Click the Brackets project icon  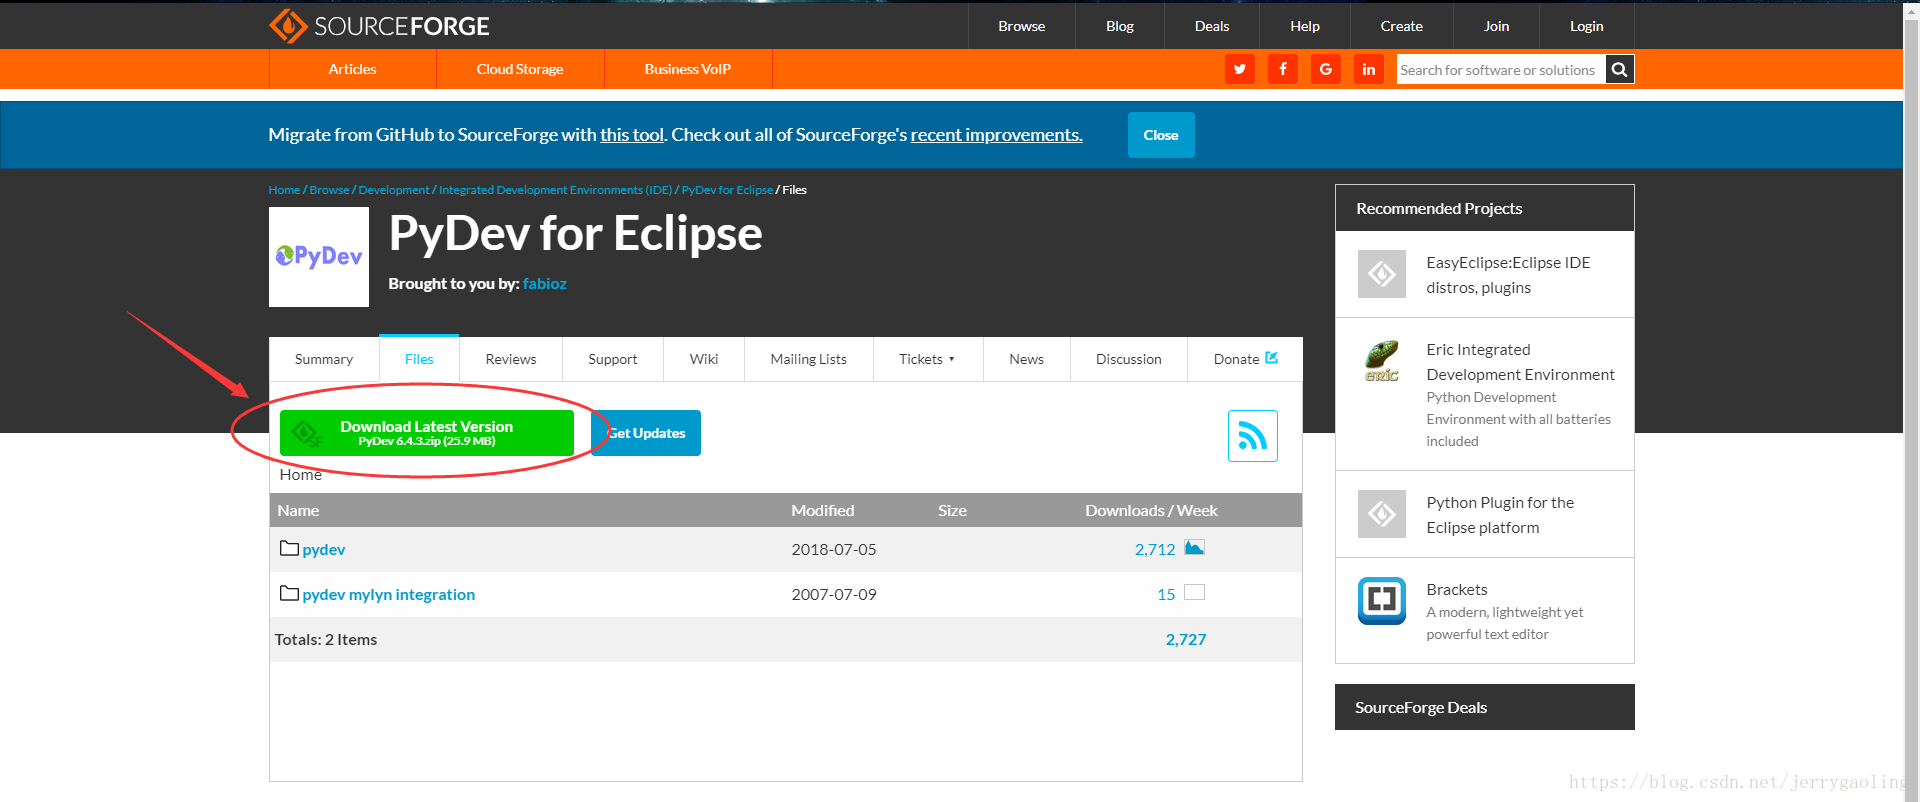(1382, 601)
